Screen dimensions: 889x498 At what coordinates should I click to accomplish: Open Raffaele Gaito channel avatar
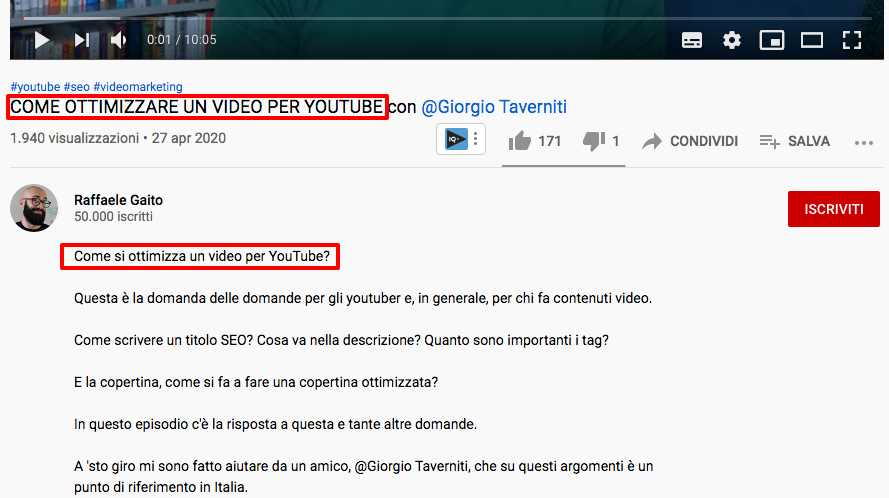tap(34, 208)
